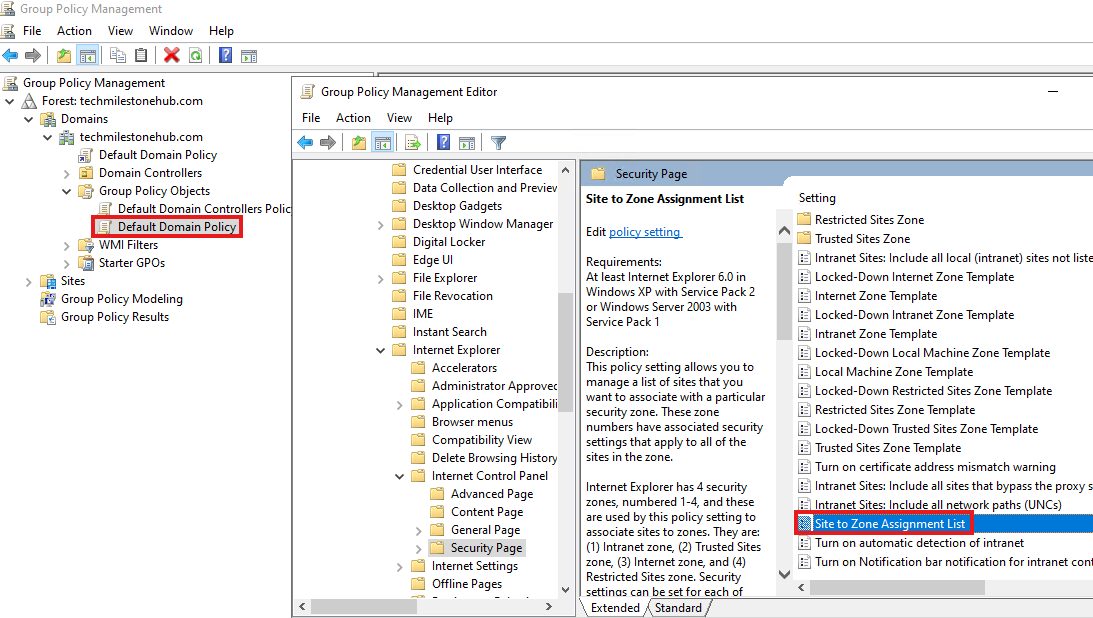Expand the WMI Filters node
Viewport: 1093px width, 618px height.
click(x=67, y=245)
